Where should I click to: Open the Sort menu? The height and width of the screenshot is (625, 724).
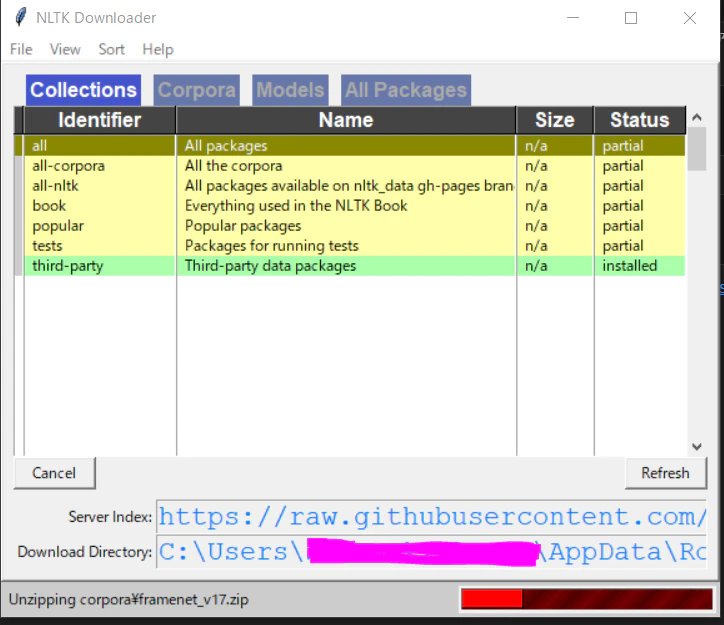(111, 49)
